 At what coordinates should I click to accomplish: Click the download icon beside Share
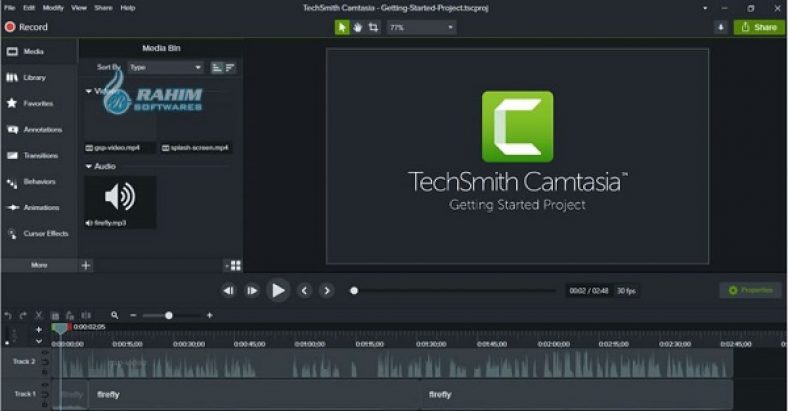(720, 27)
